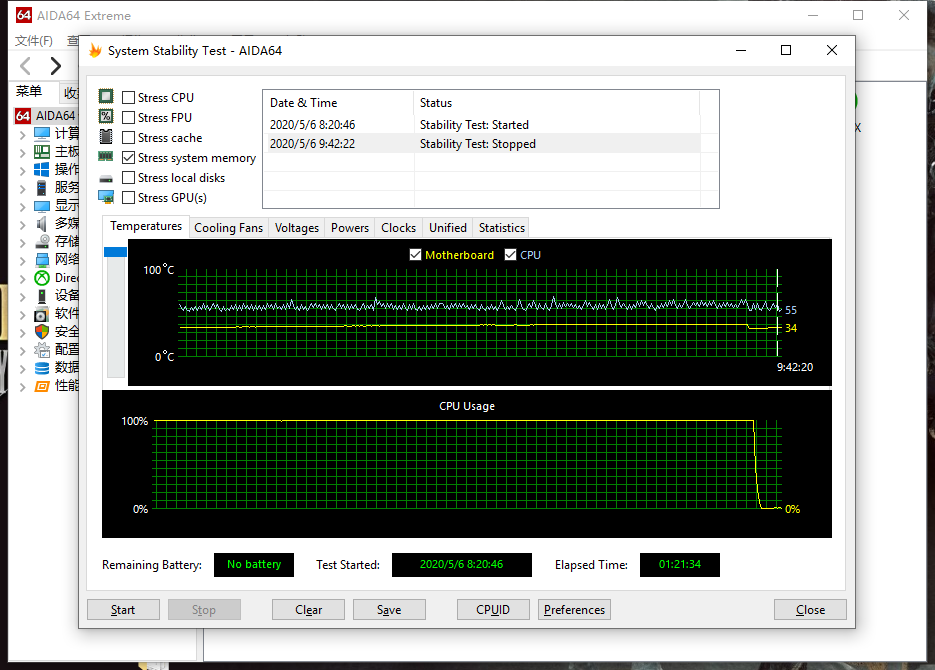Expand the DirectX tree node
The width and height of the screenshot is (935, 670).
[22, 278]
